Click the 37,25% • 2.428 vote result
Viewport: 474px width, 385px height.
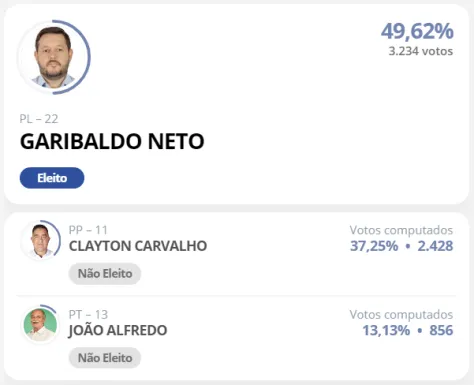[402, 246]
